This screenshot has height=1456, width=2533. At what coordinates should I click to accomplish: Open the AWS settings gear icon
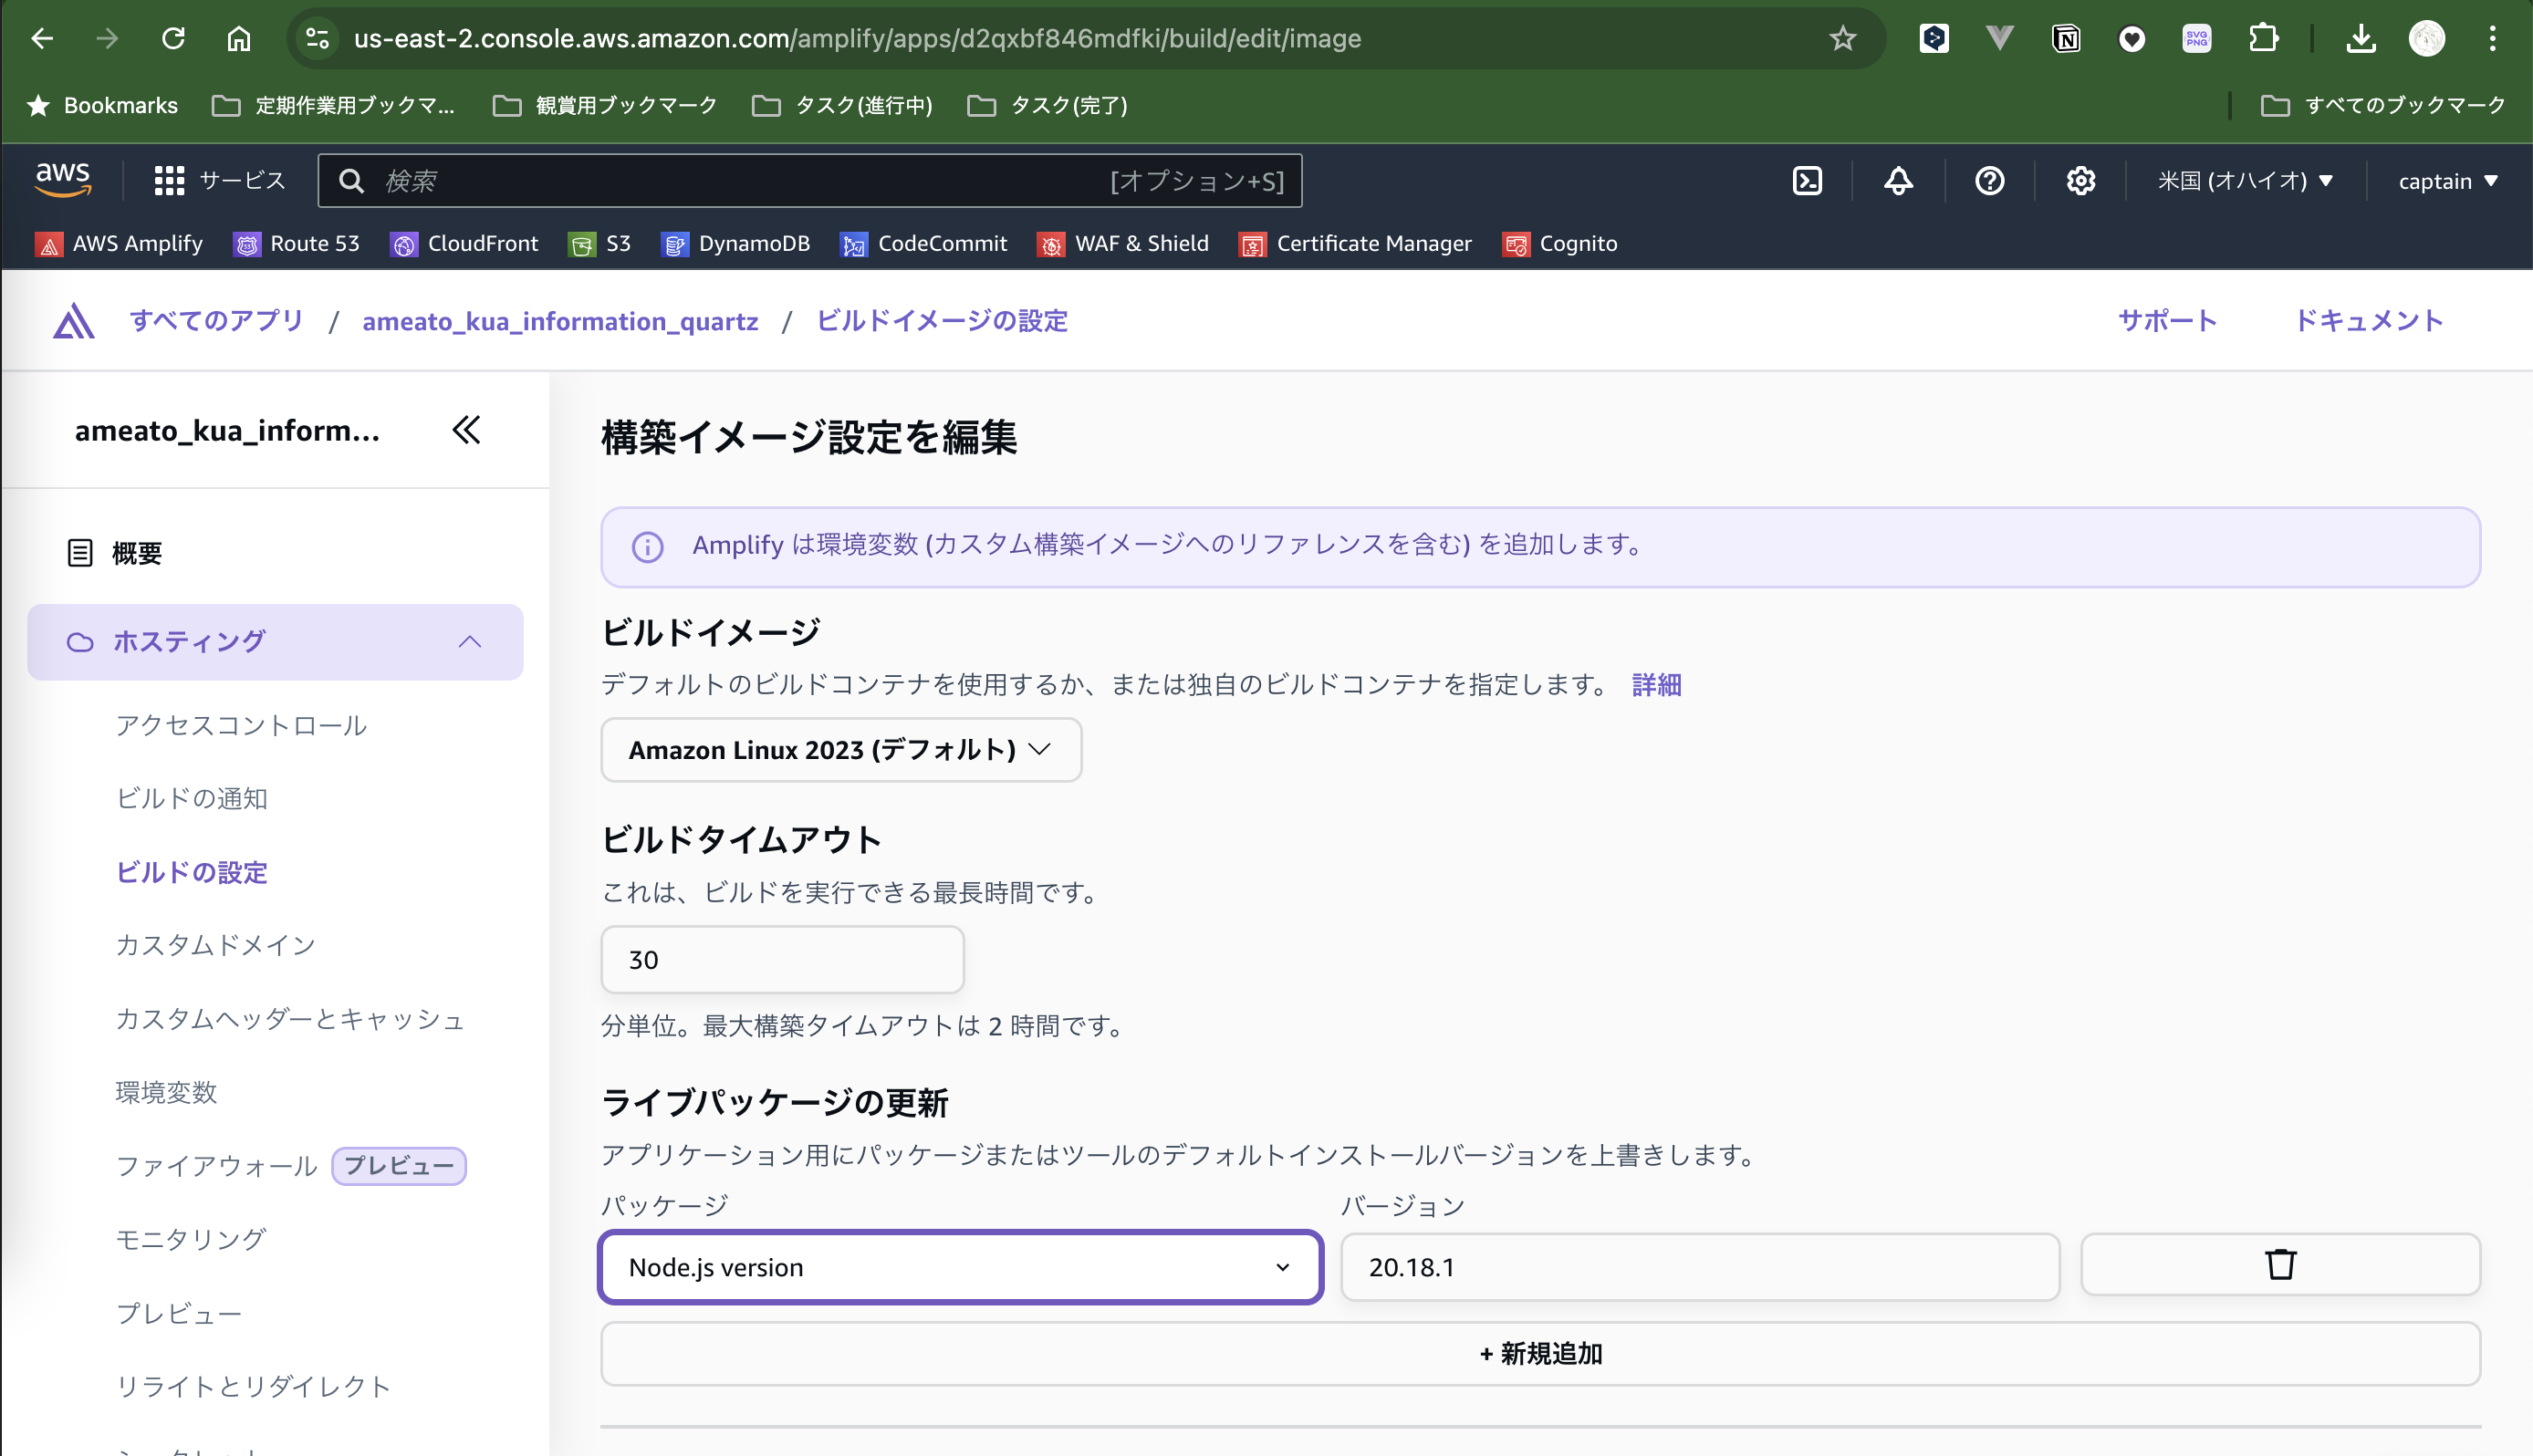[2080, 181]
